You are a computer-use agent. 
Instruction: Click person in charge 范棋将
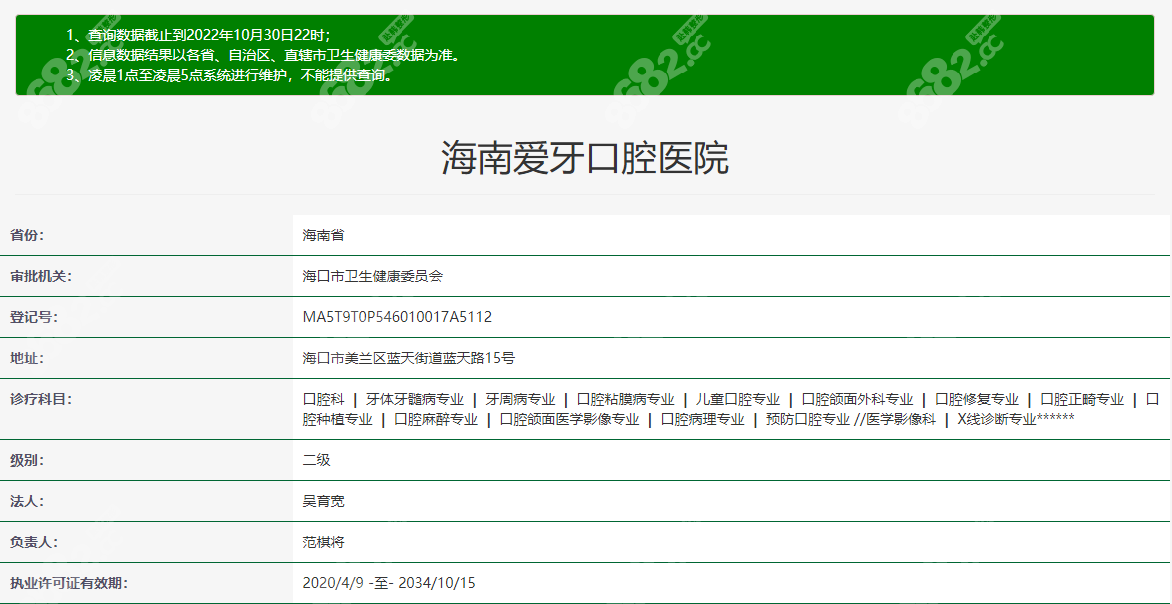[x=323, y=542]
